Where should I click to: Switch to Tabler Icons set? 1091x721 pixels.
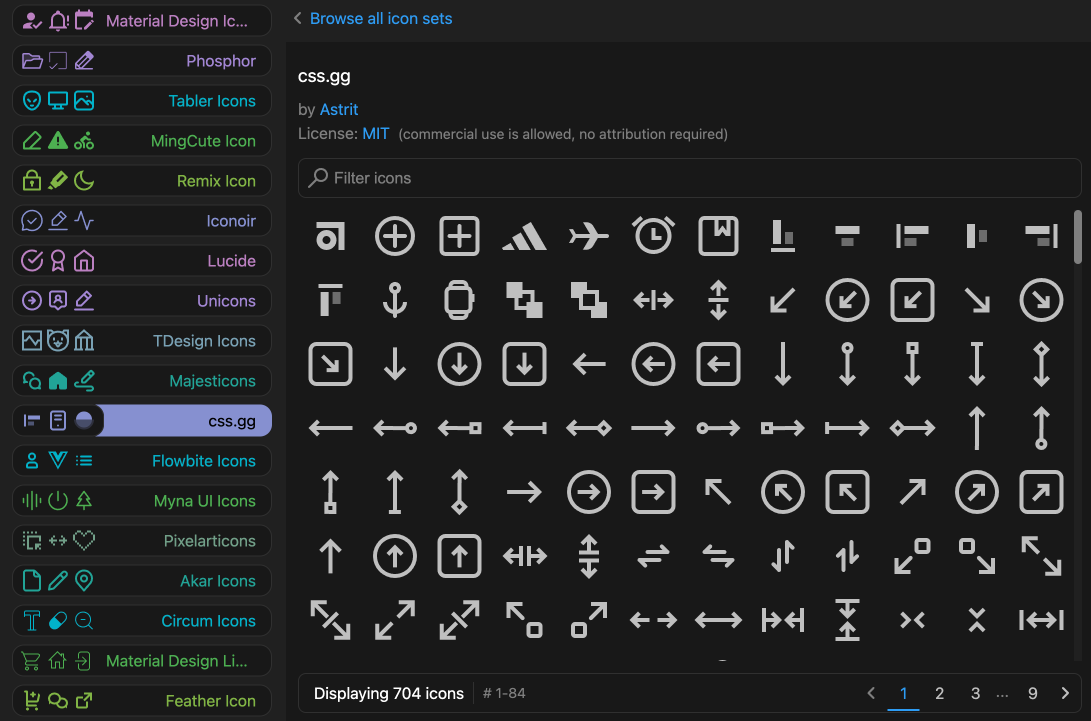tap(142, 101)
